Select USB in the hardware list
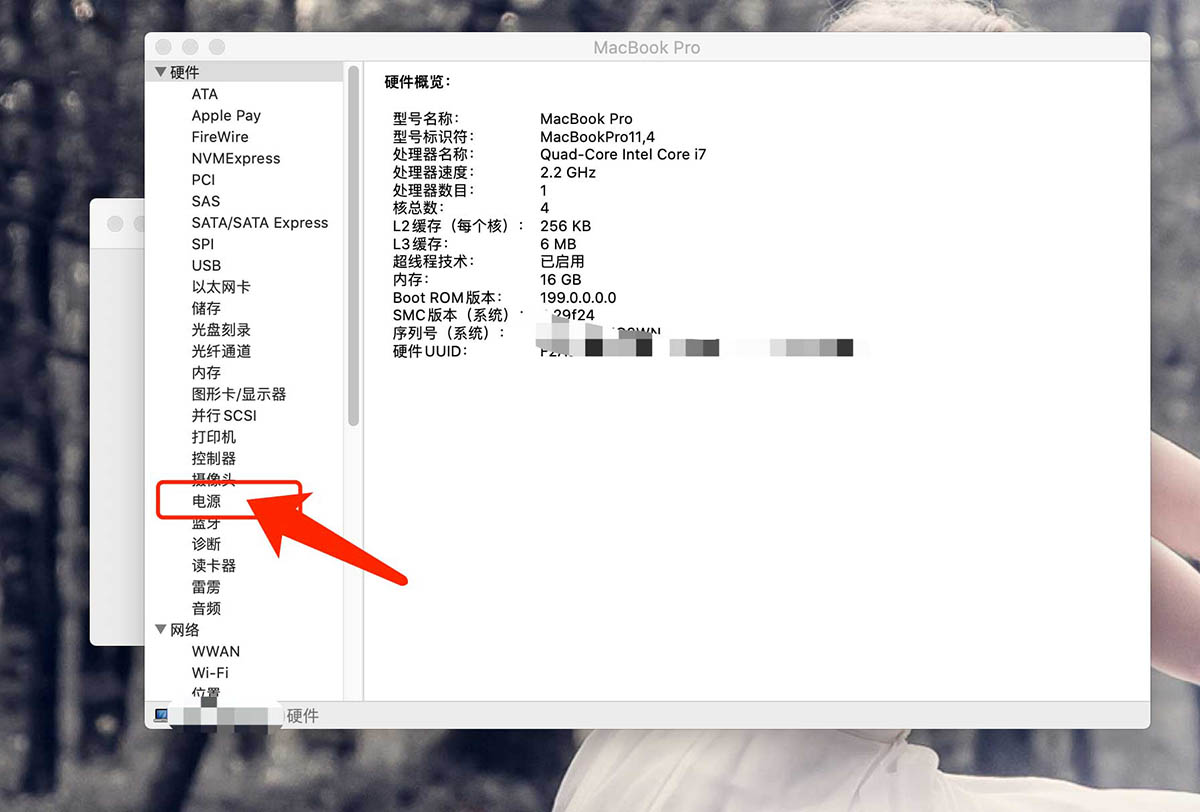The image size is (1200, 812). pos(206,265)
